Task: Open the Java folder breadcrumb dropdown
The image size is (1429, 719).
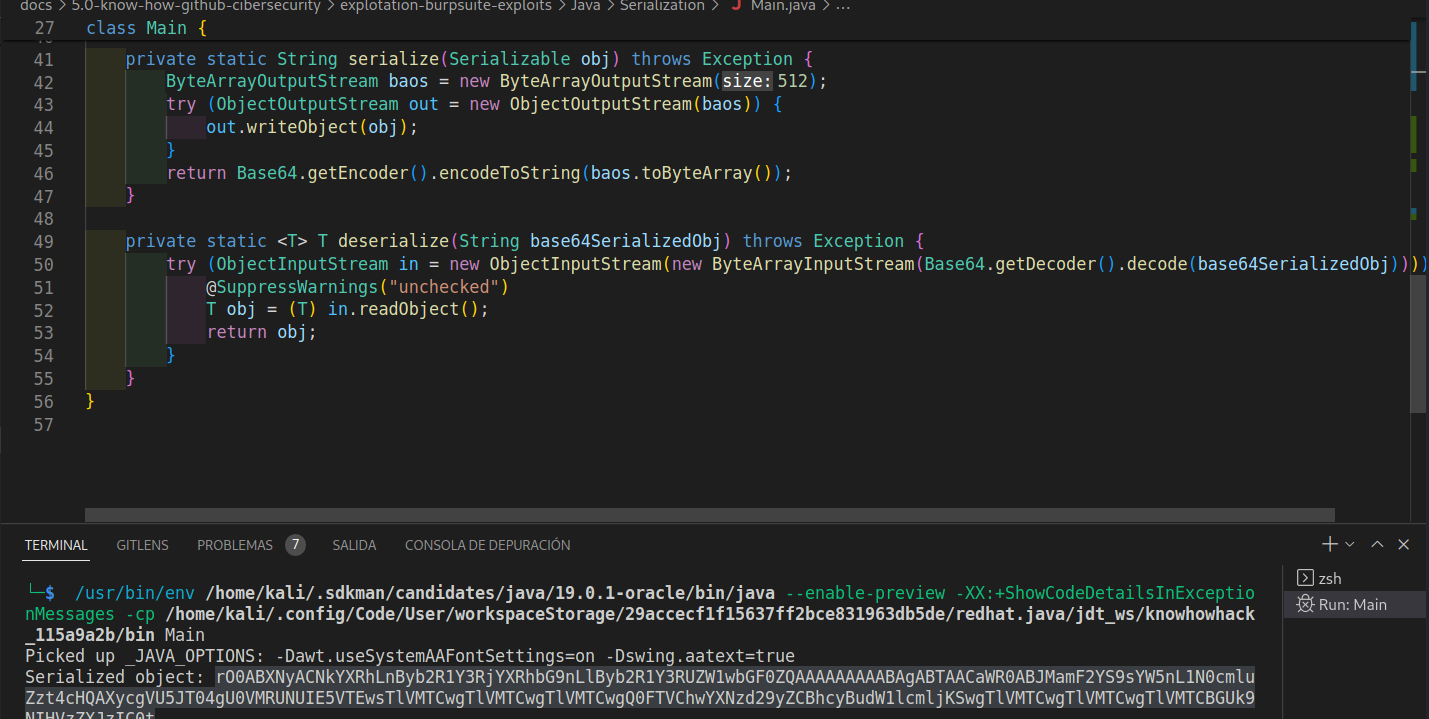Action: tap(585, 6)
